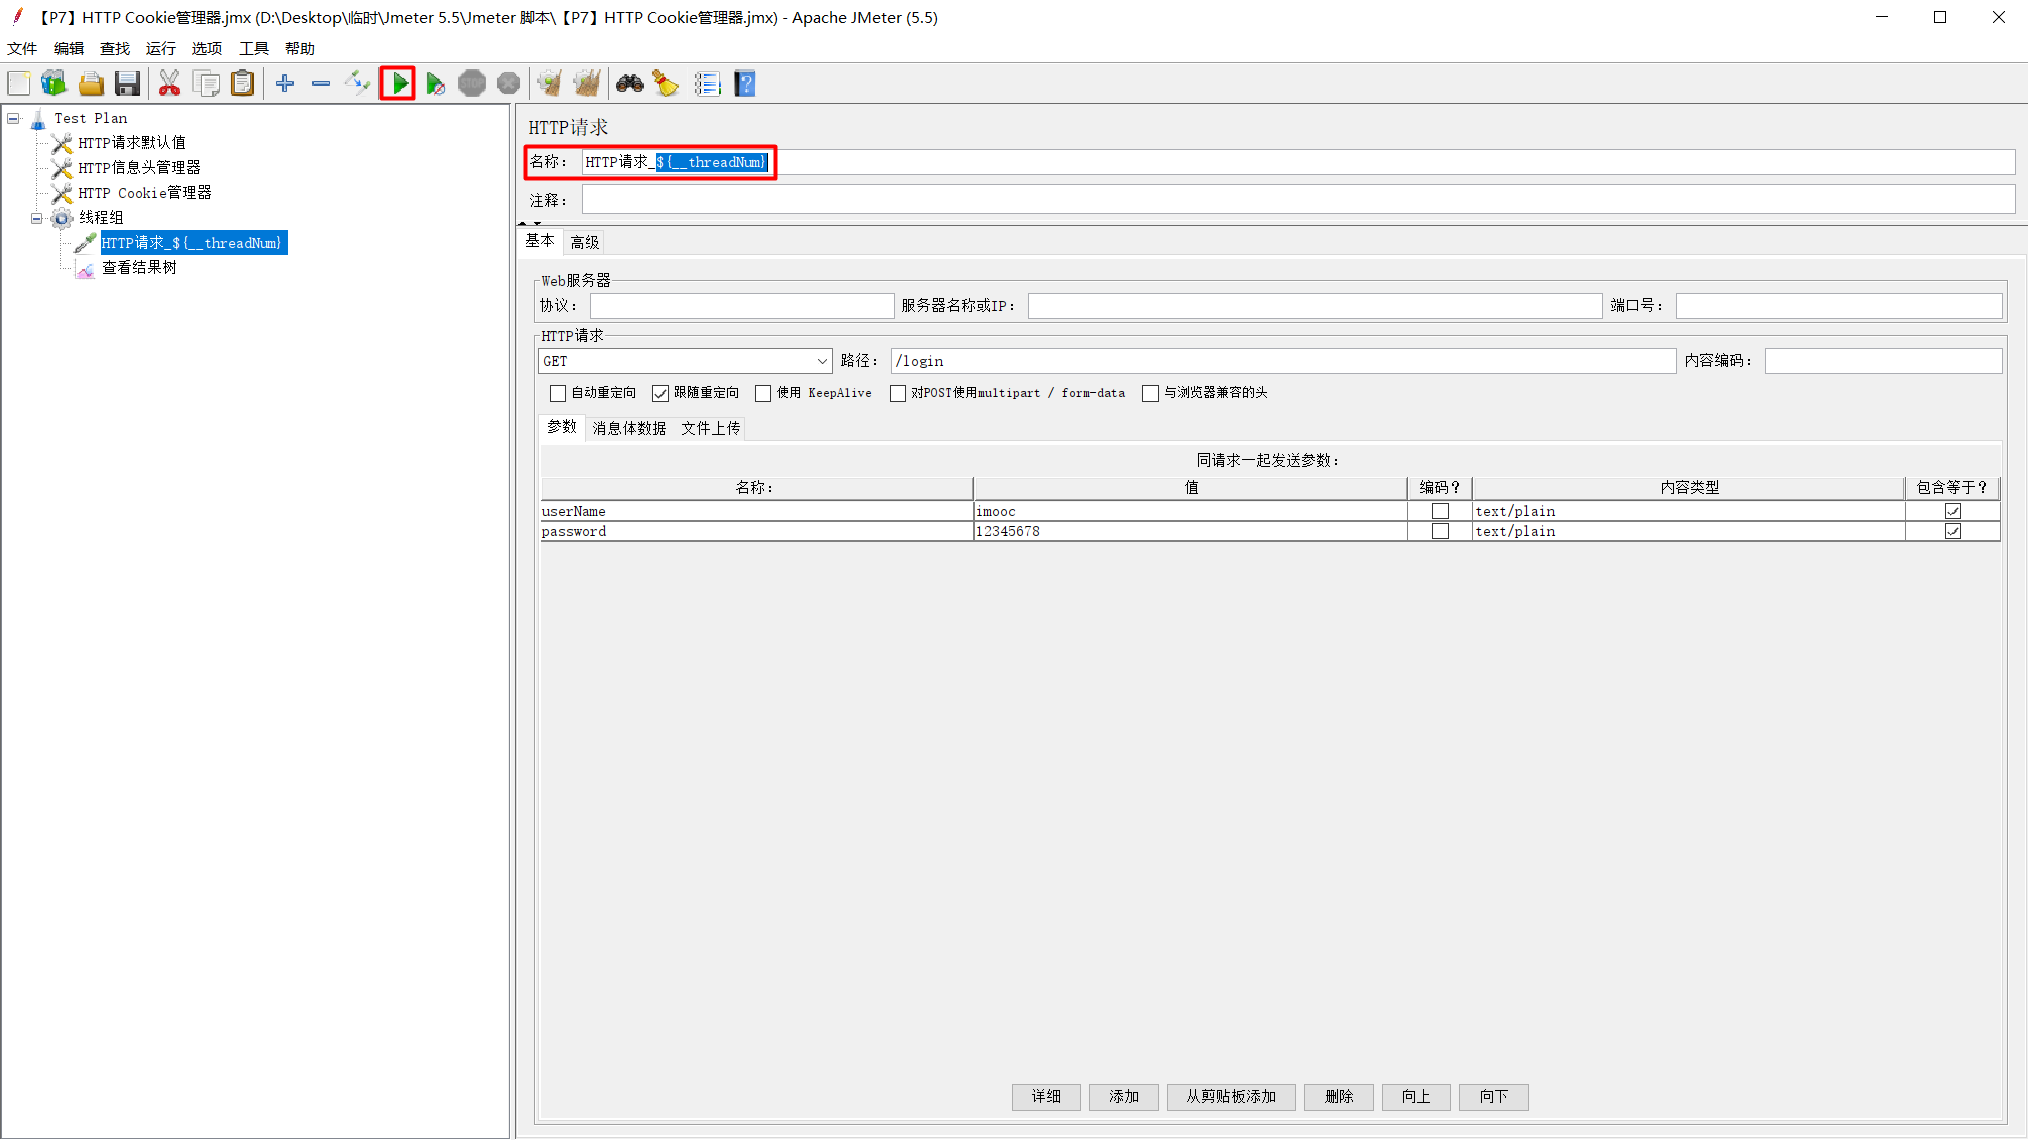The image size is (2028, 1140).
Task: Click 从剪贴板添加 button
Action: pyautogui.click(x=1231, y=1097)
